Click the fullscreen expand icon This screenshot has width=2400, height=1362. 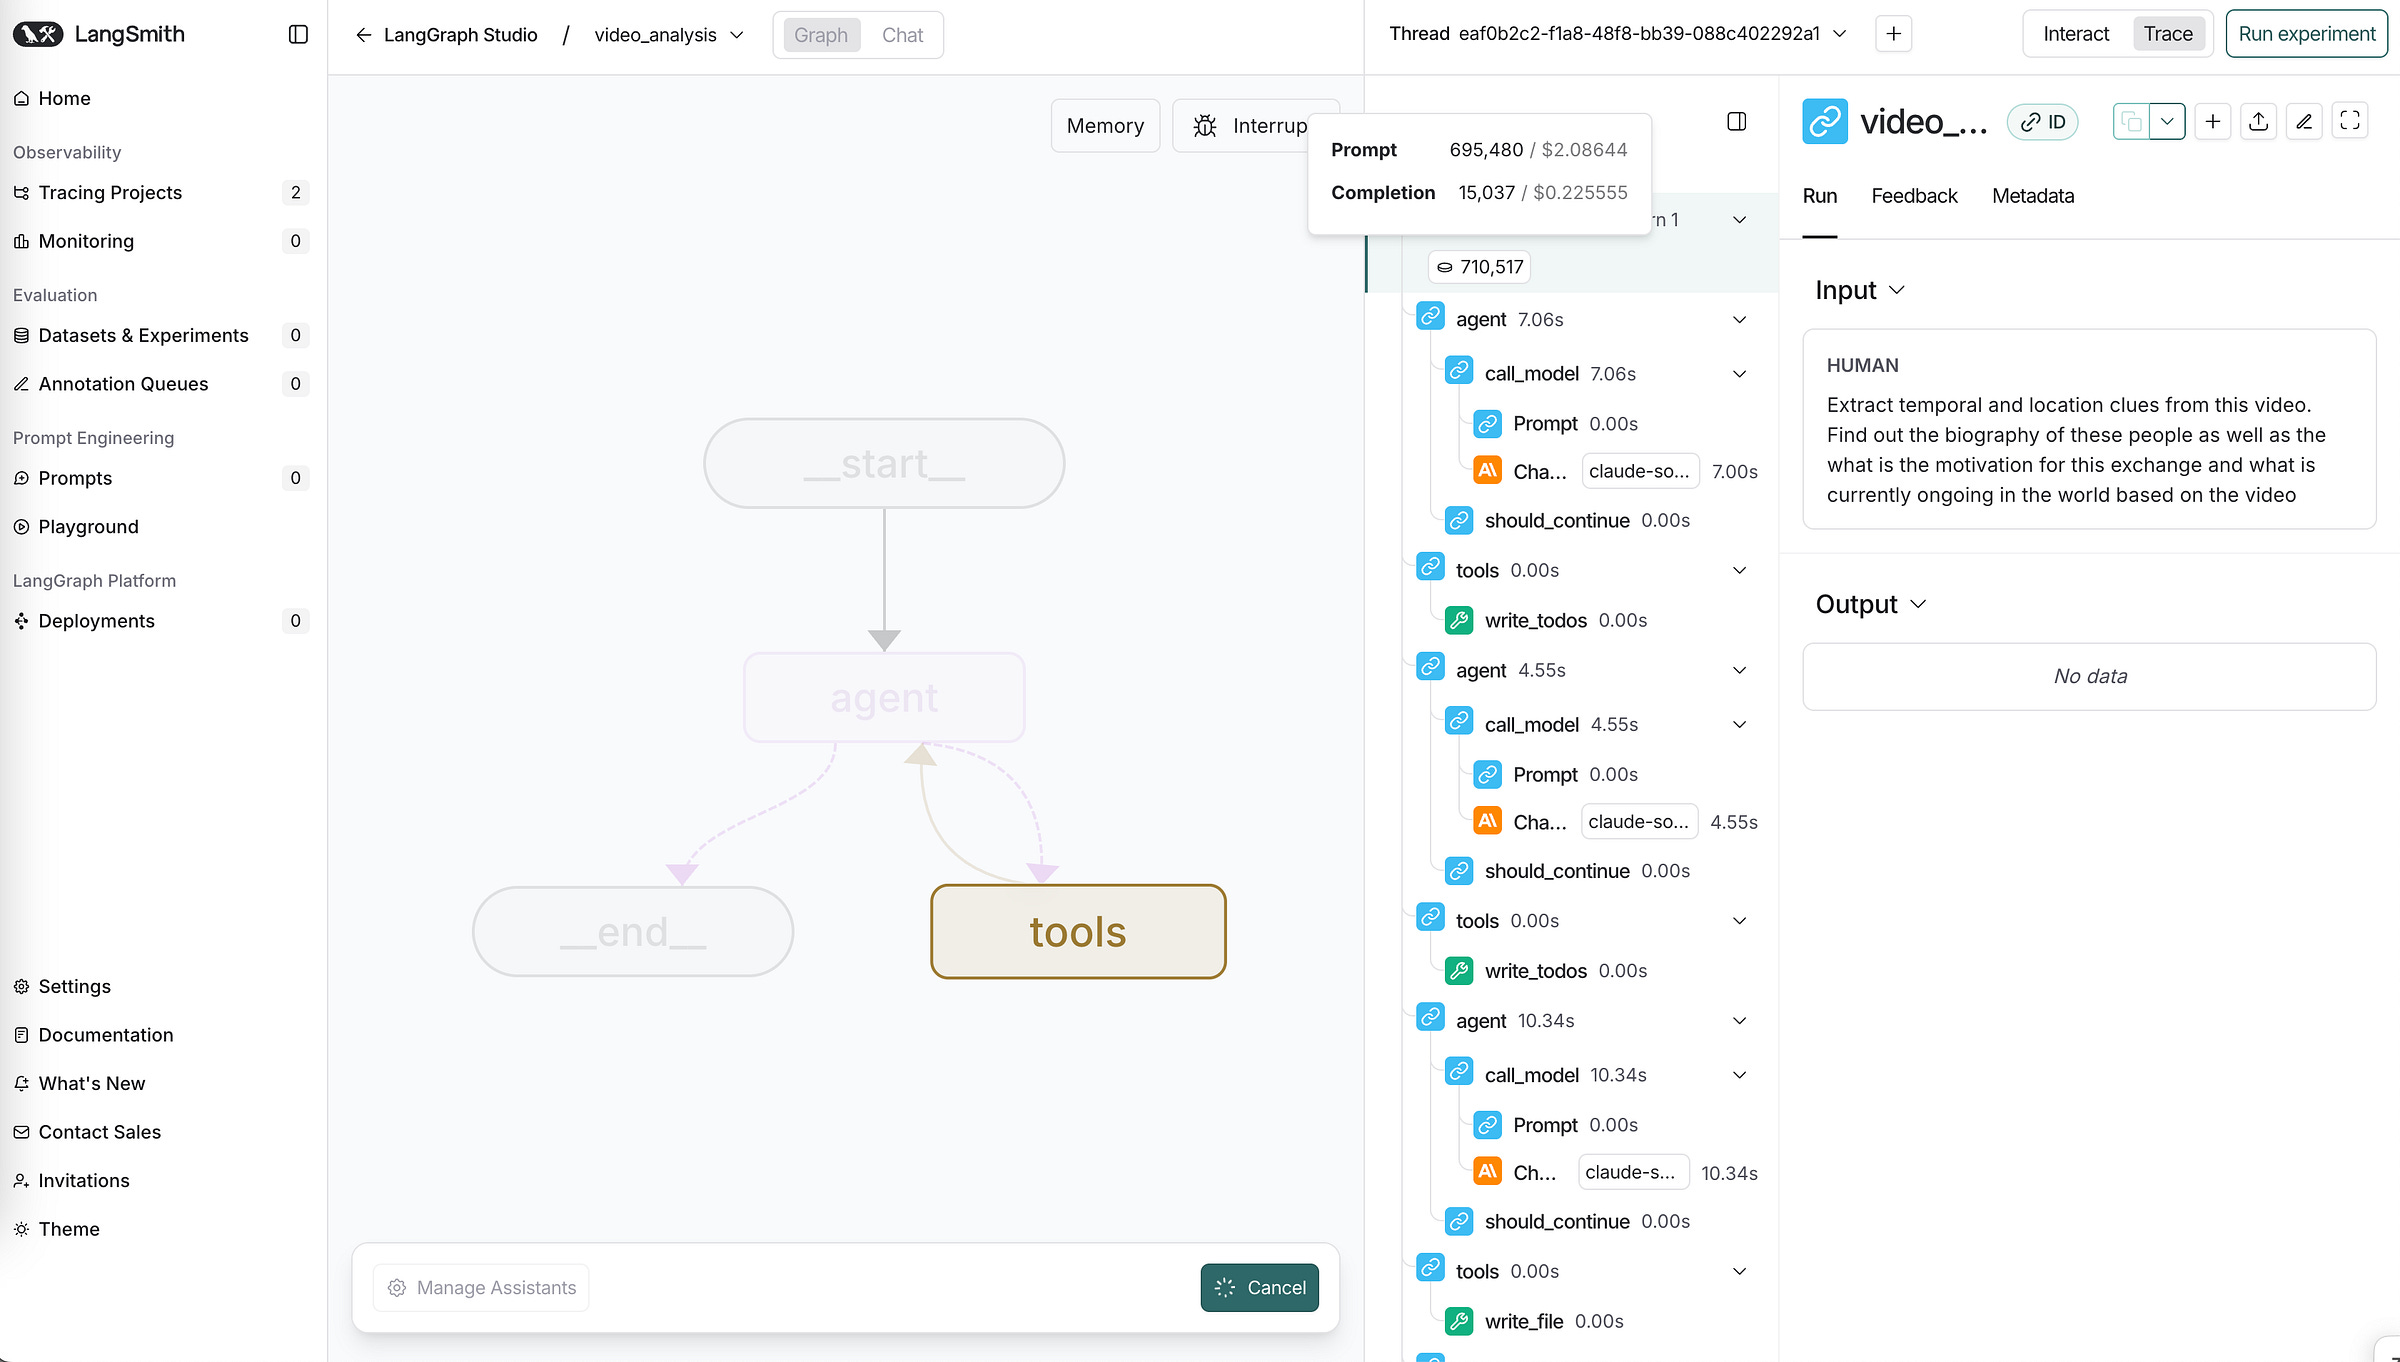(x=2350, y=121)
